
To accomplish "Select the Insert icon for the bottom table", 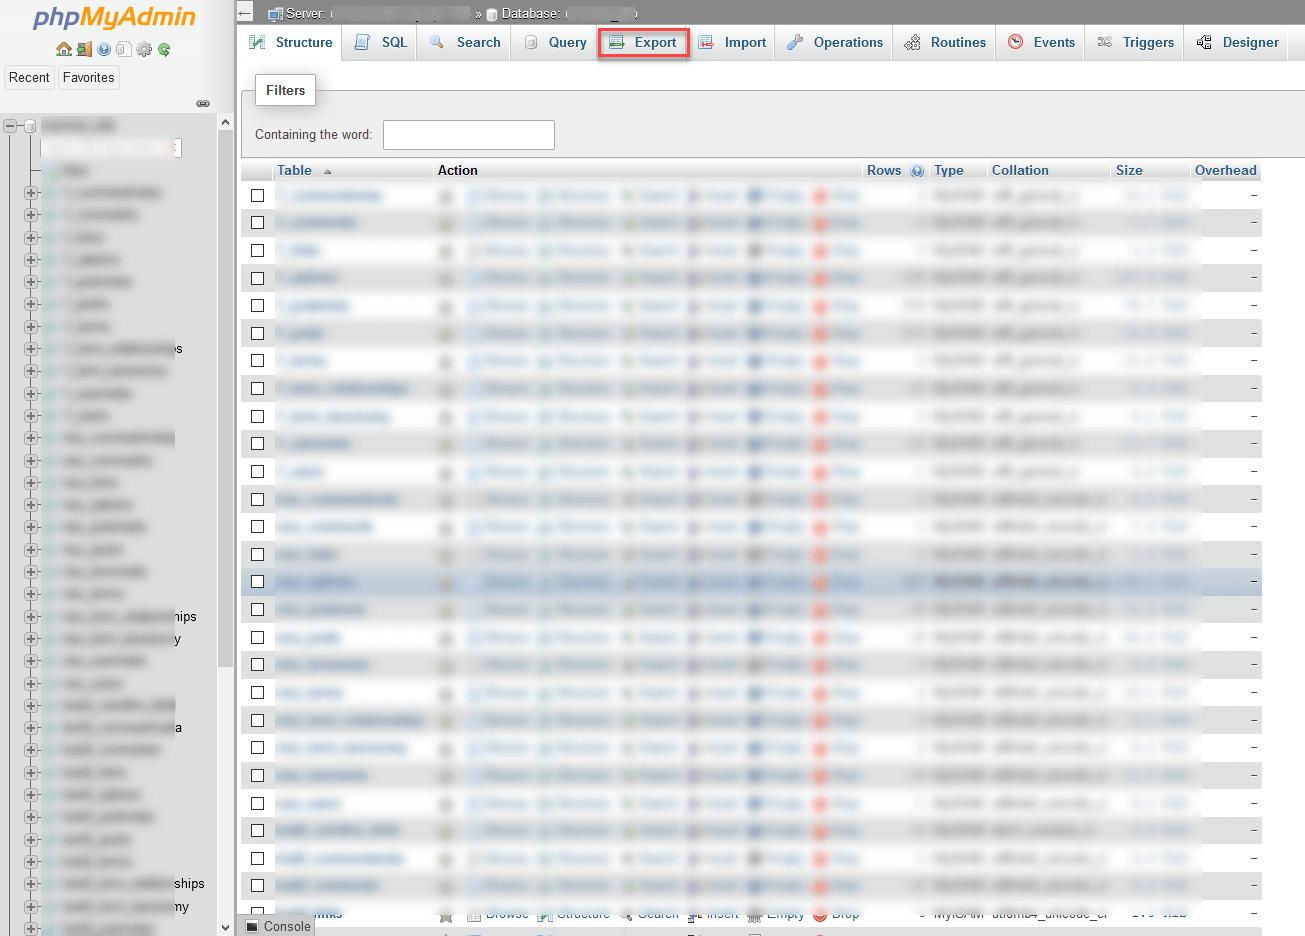I will (x=714, y=912).
